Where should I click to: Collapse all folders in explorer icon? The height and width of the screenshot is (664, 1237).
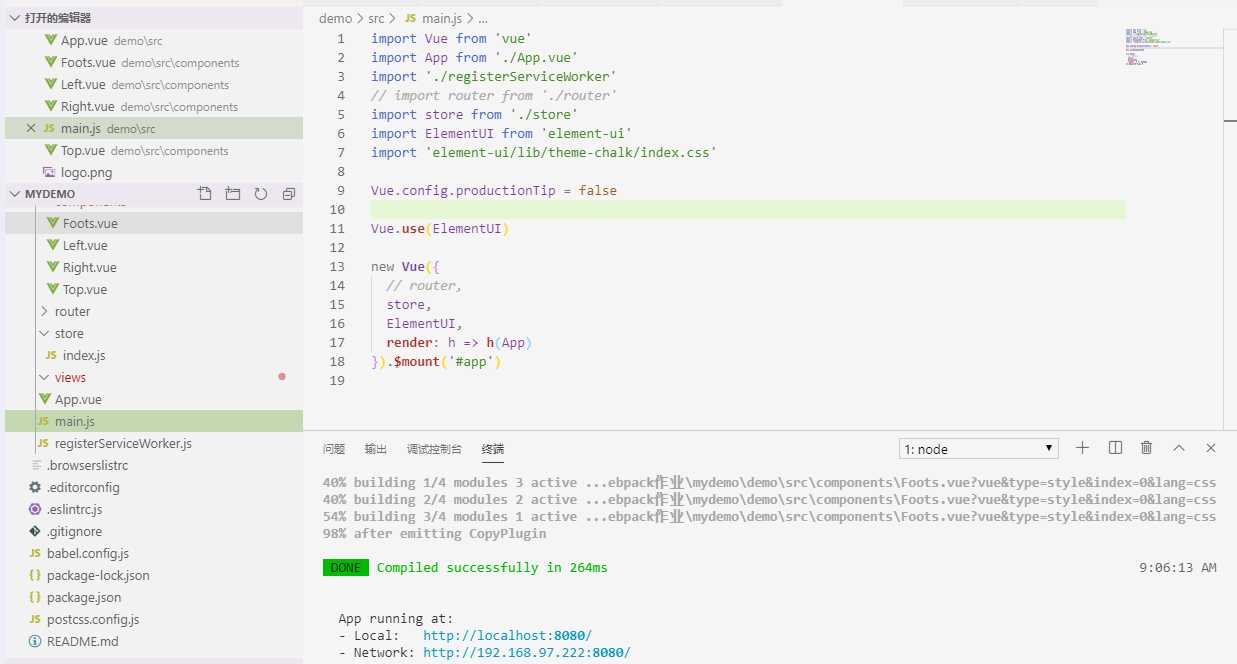(289, 194)
